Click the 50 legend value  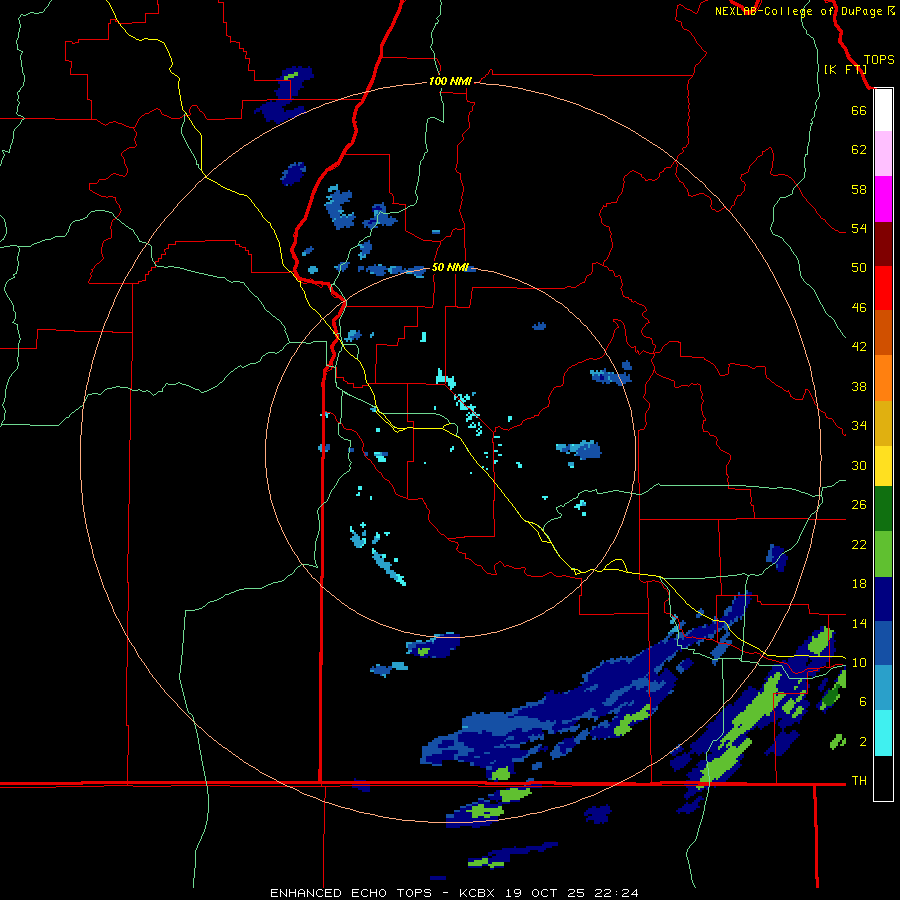click(859, 267)
